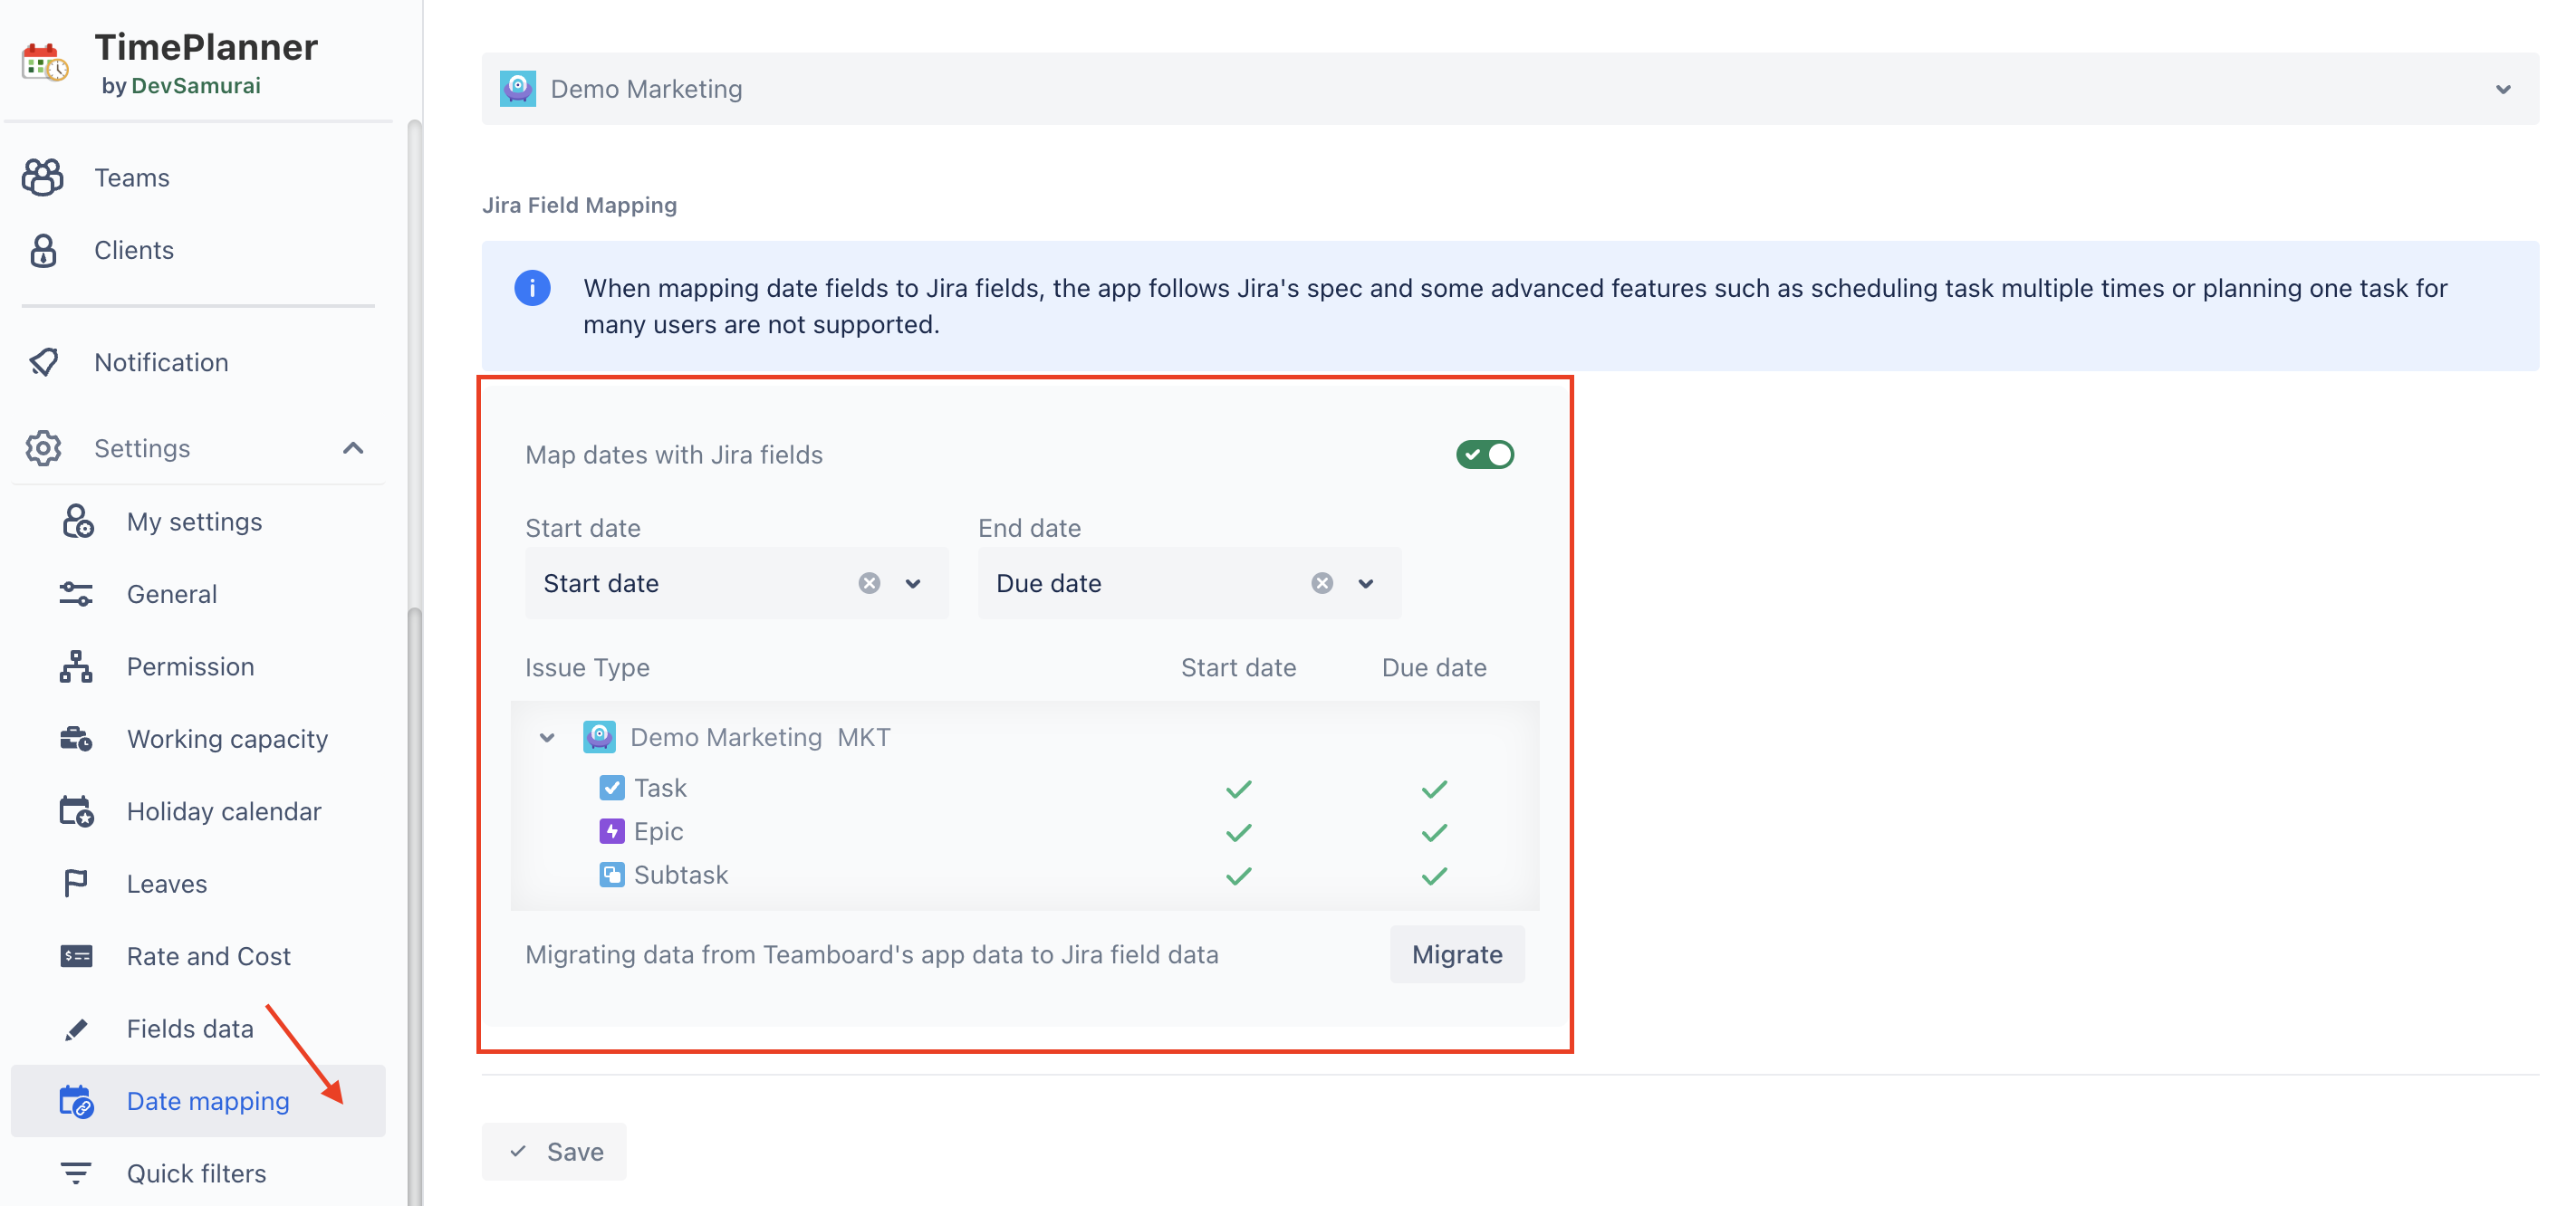Click the General sliders icon
The height and width of the screenshot is (1206, 2576).
[76, 594]
